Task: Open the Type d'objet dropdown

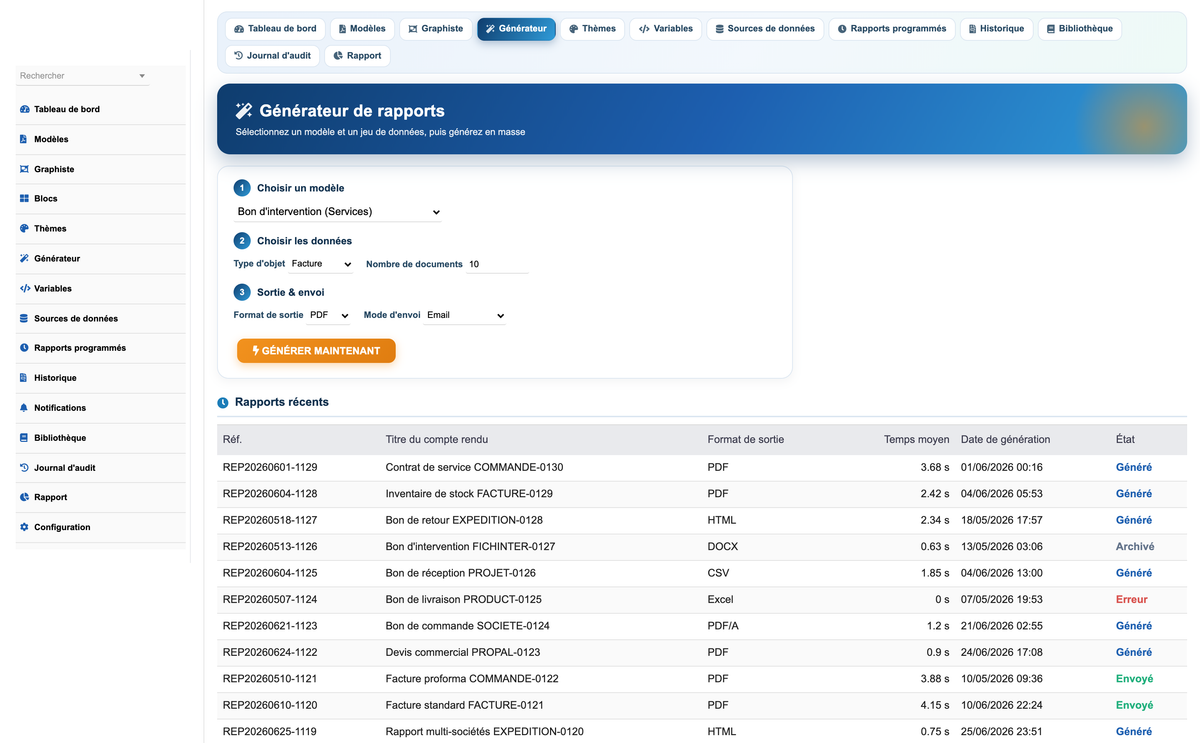Action: [x=321, y=264]
